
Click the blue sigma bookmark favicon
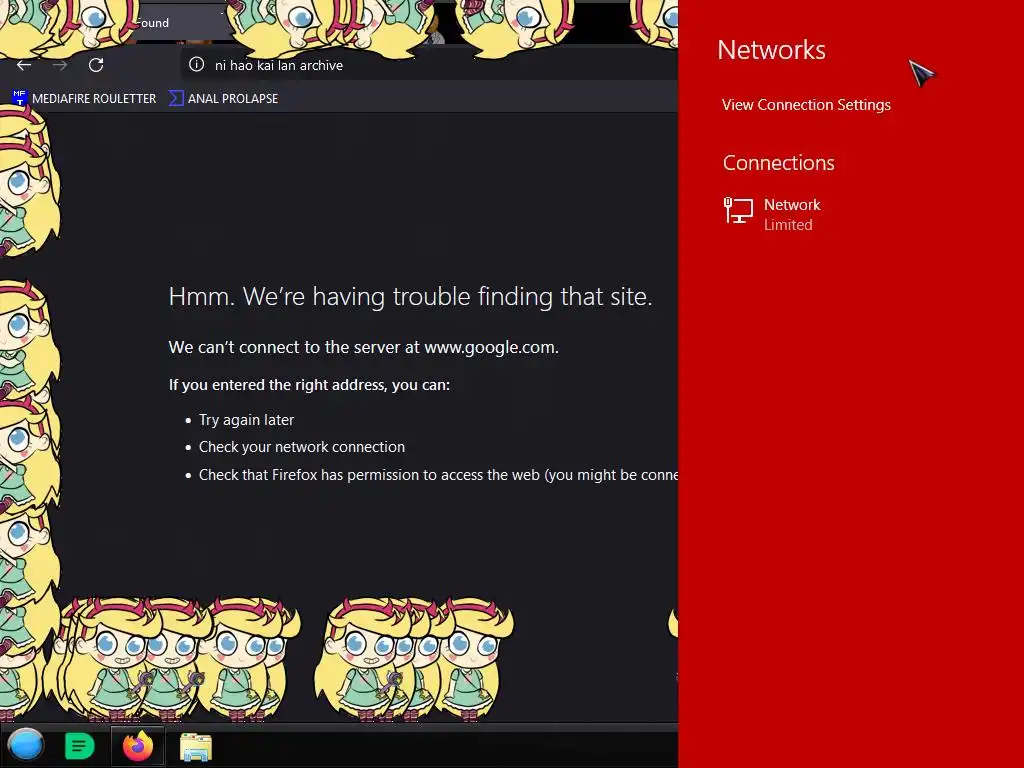pos(176,98)
